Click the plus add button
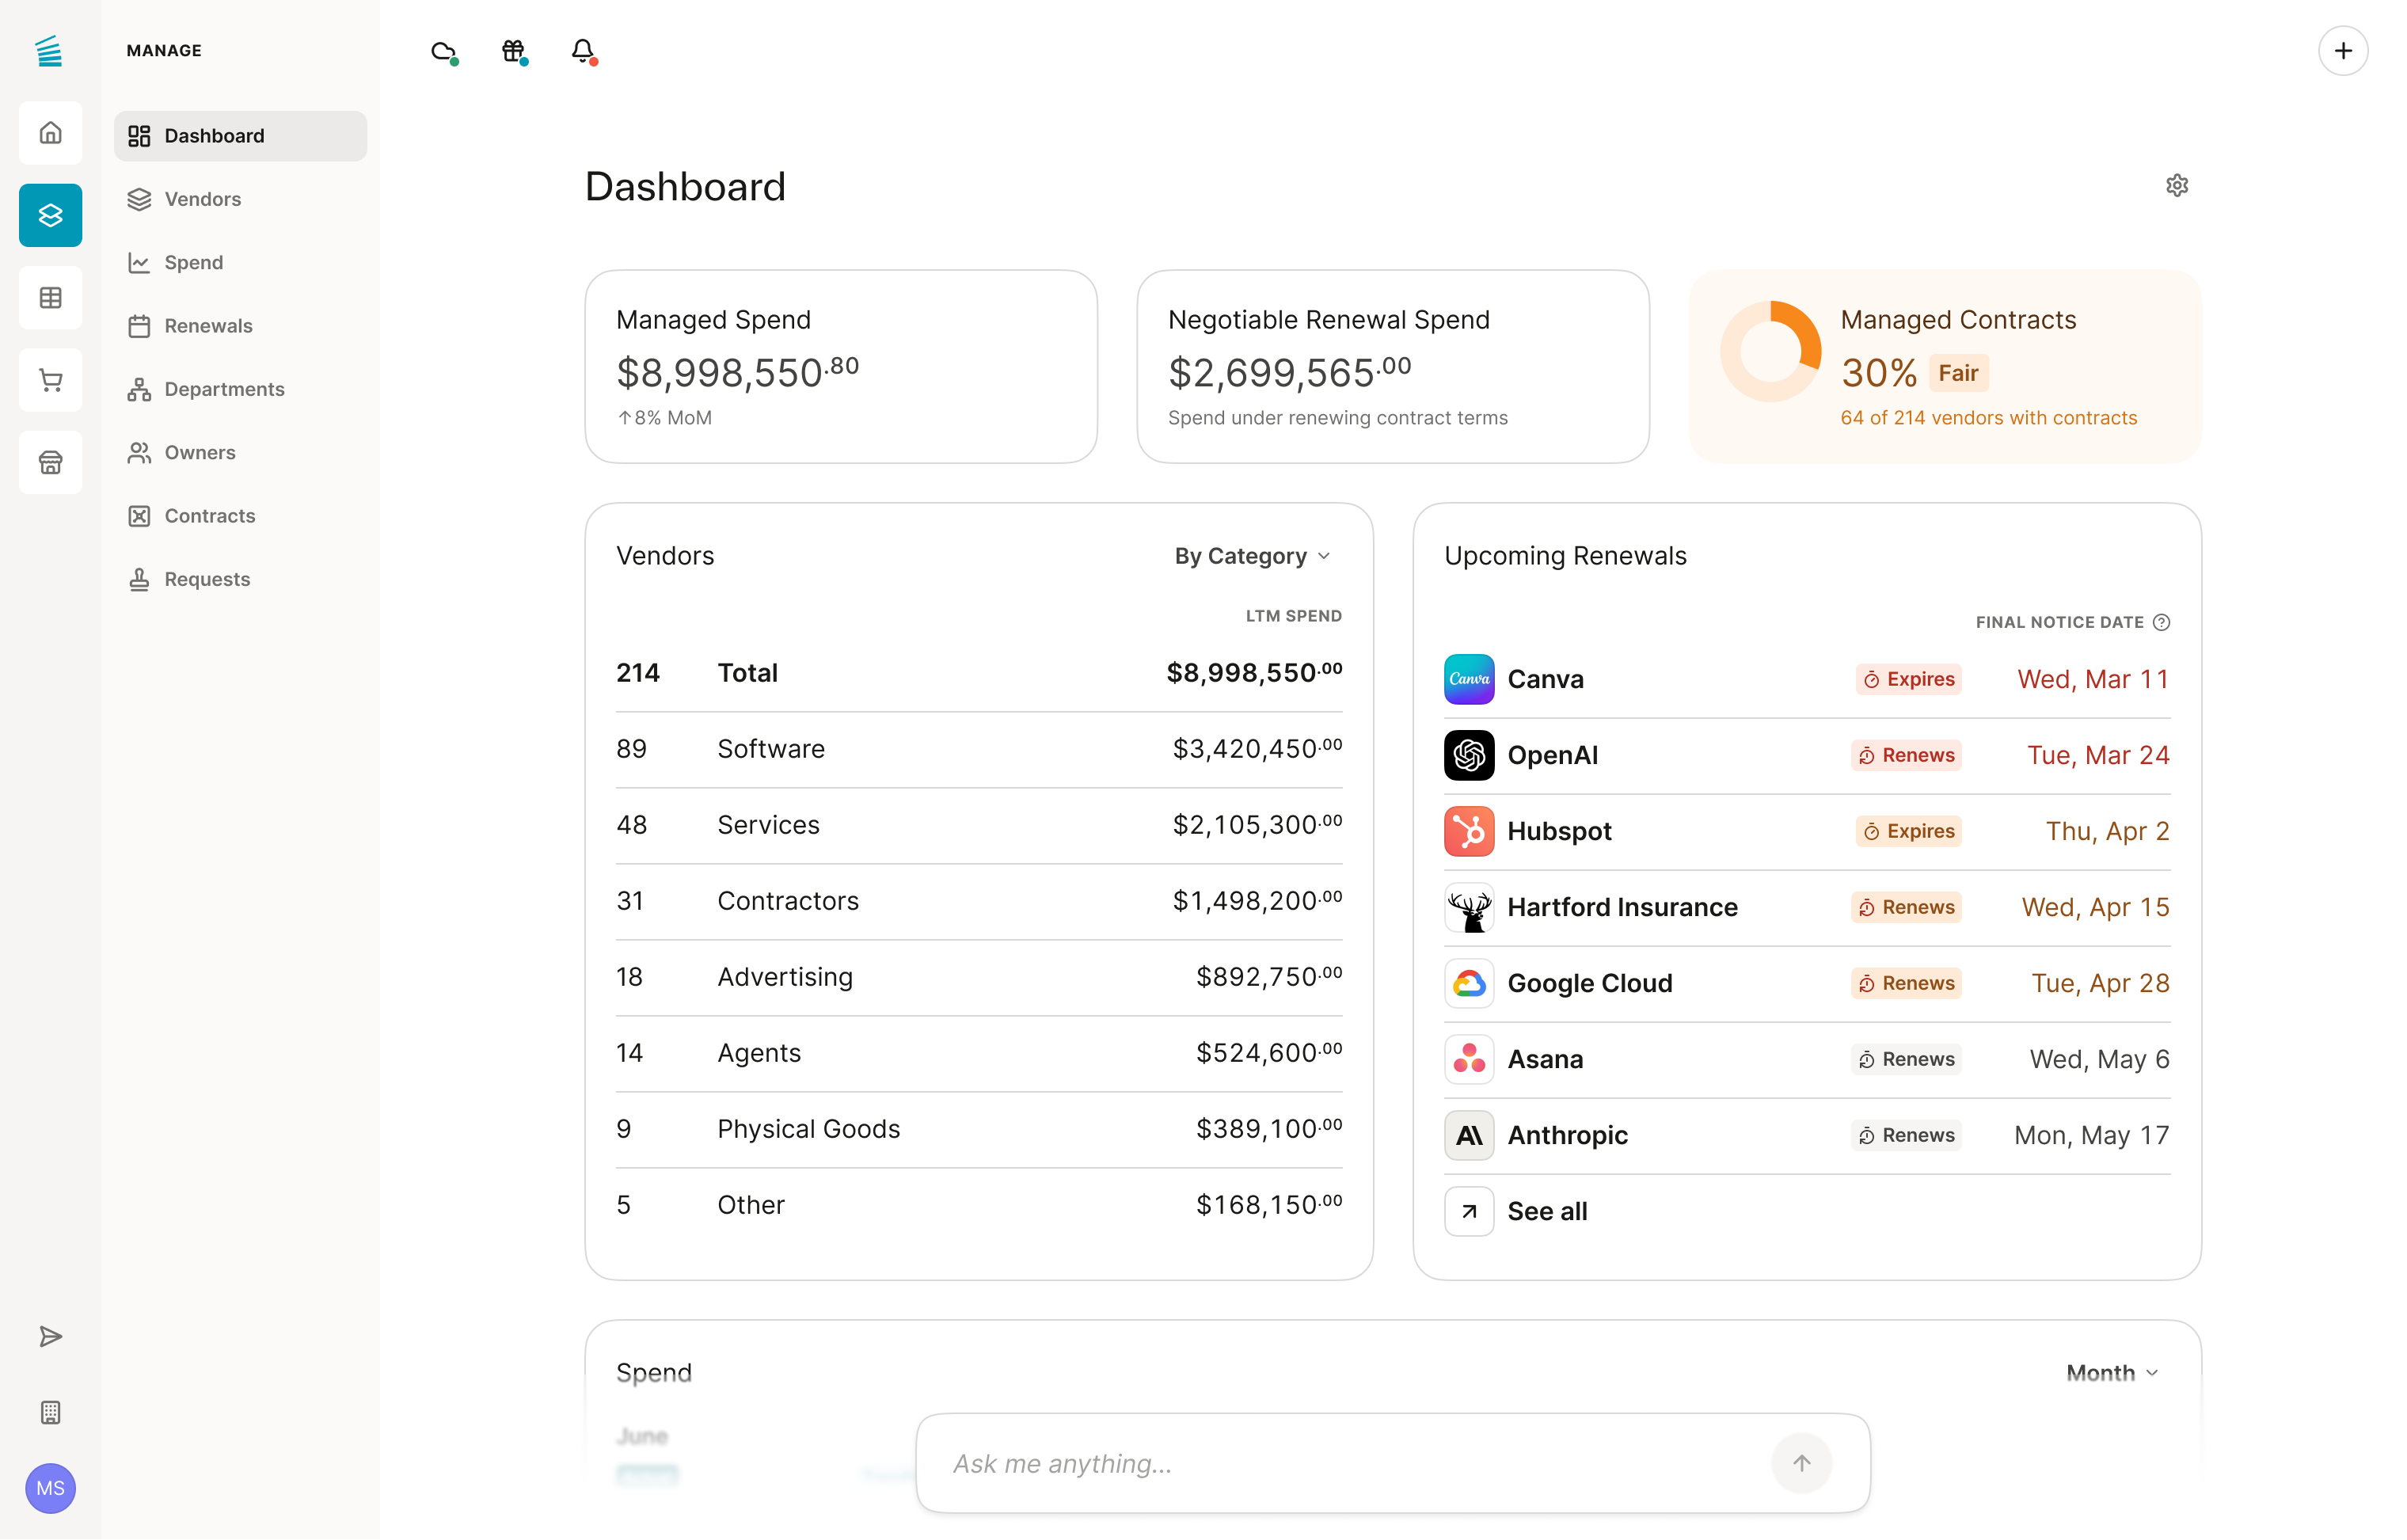 click(2342, 51)
